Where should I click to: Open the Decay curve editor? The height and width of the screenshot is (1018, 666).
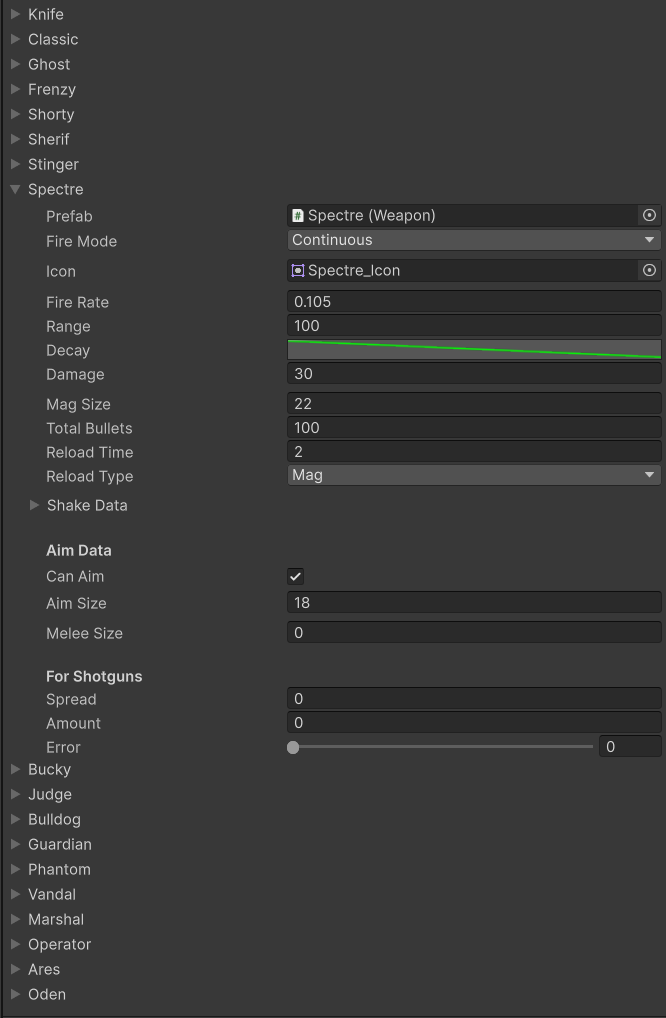pos(475,349)
